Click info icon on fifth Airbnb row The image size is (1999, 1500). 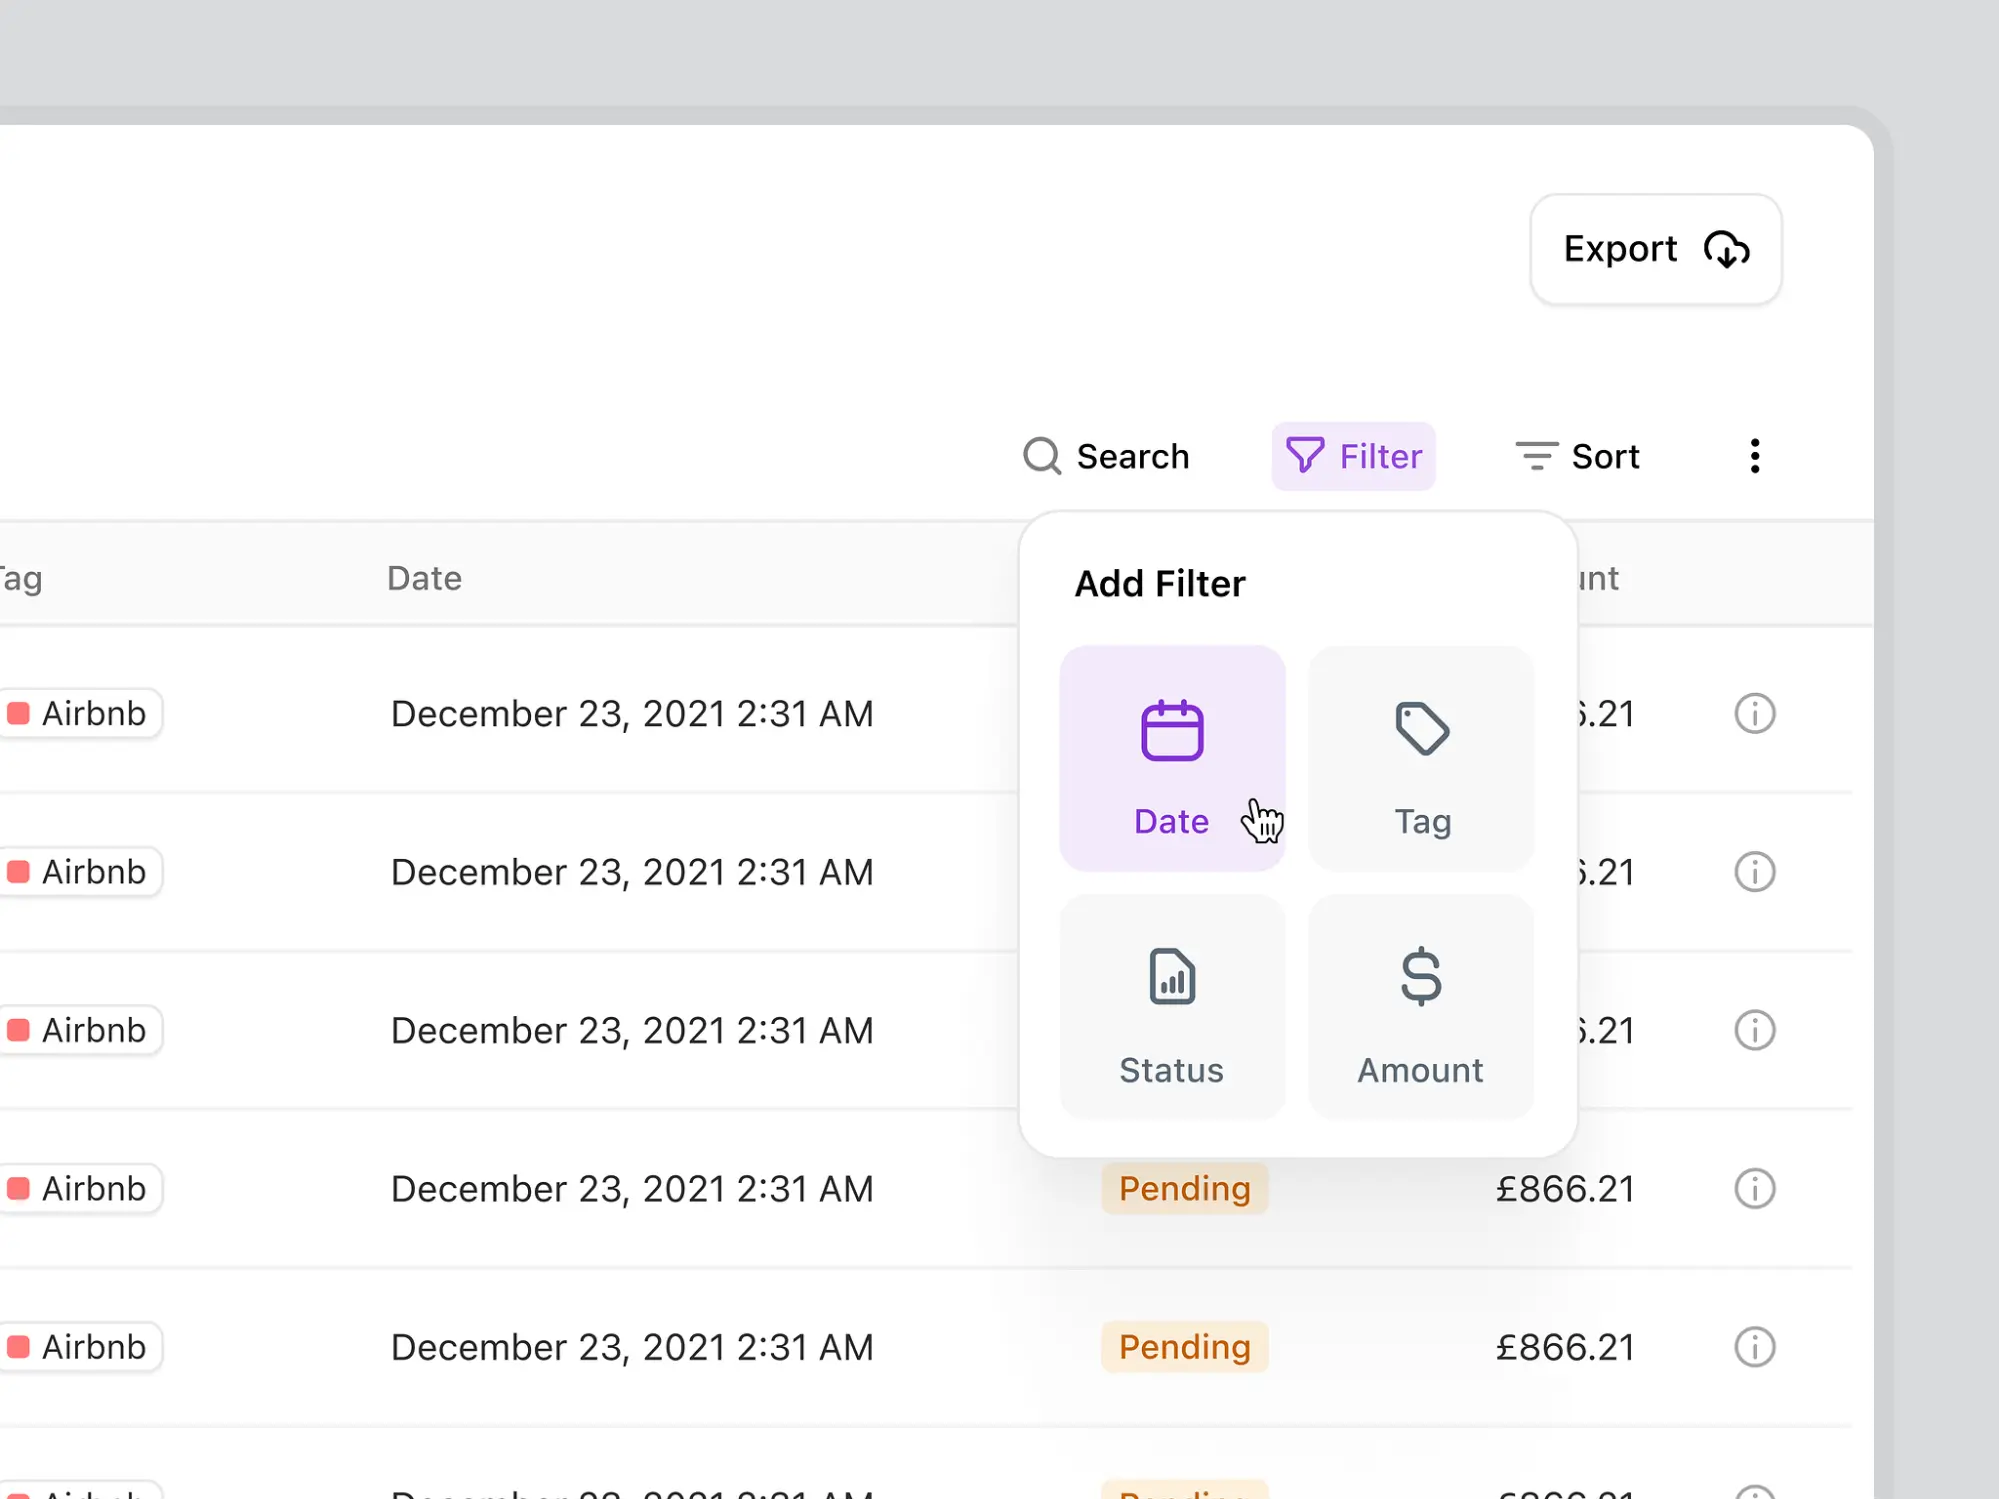point(1754,1347)
